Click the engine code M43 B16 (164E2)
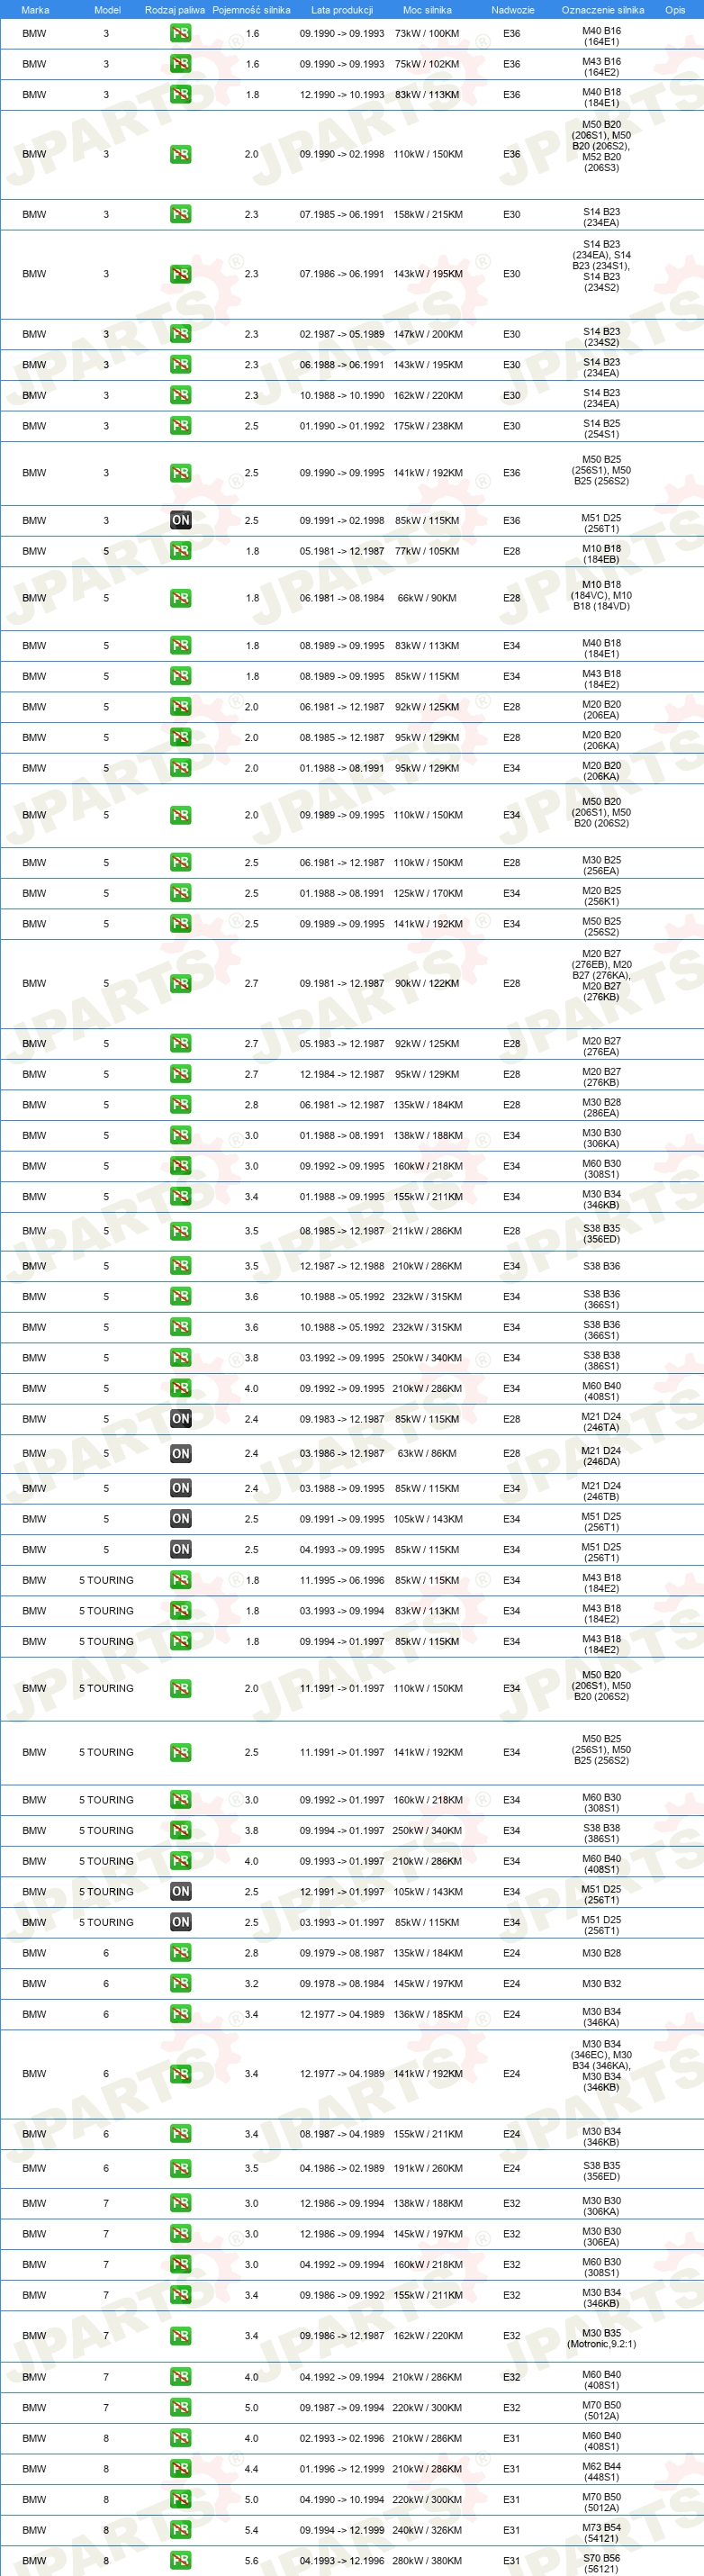Screen dimensions: 704x2576 pyautogui.click(x=601, y=67)
